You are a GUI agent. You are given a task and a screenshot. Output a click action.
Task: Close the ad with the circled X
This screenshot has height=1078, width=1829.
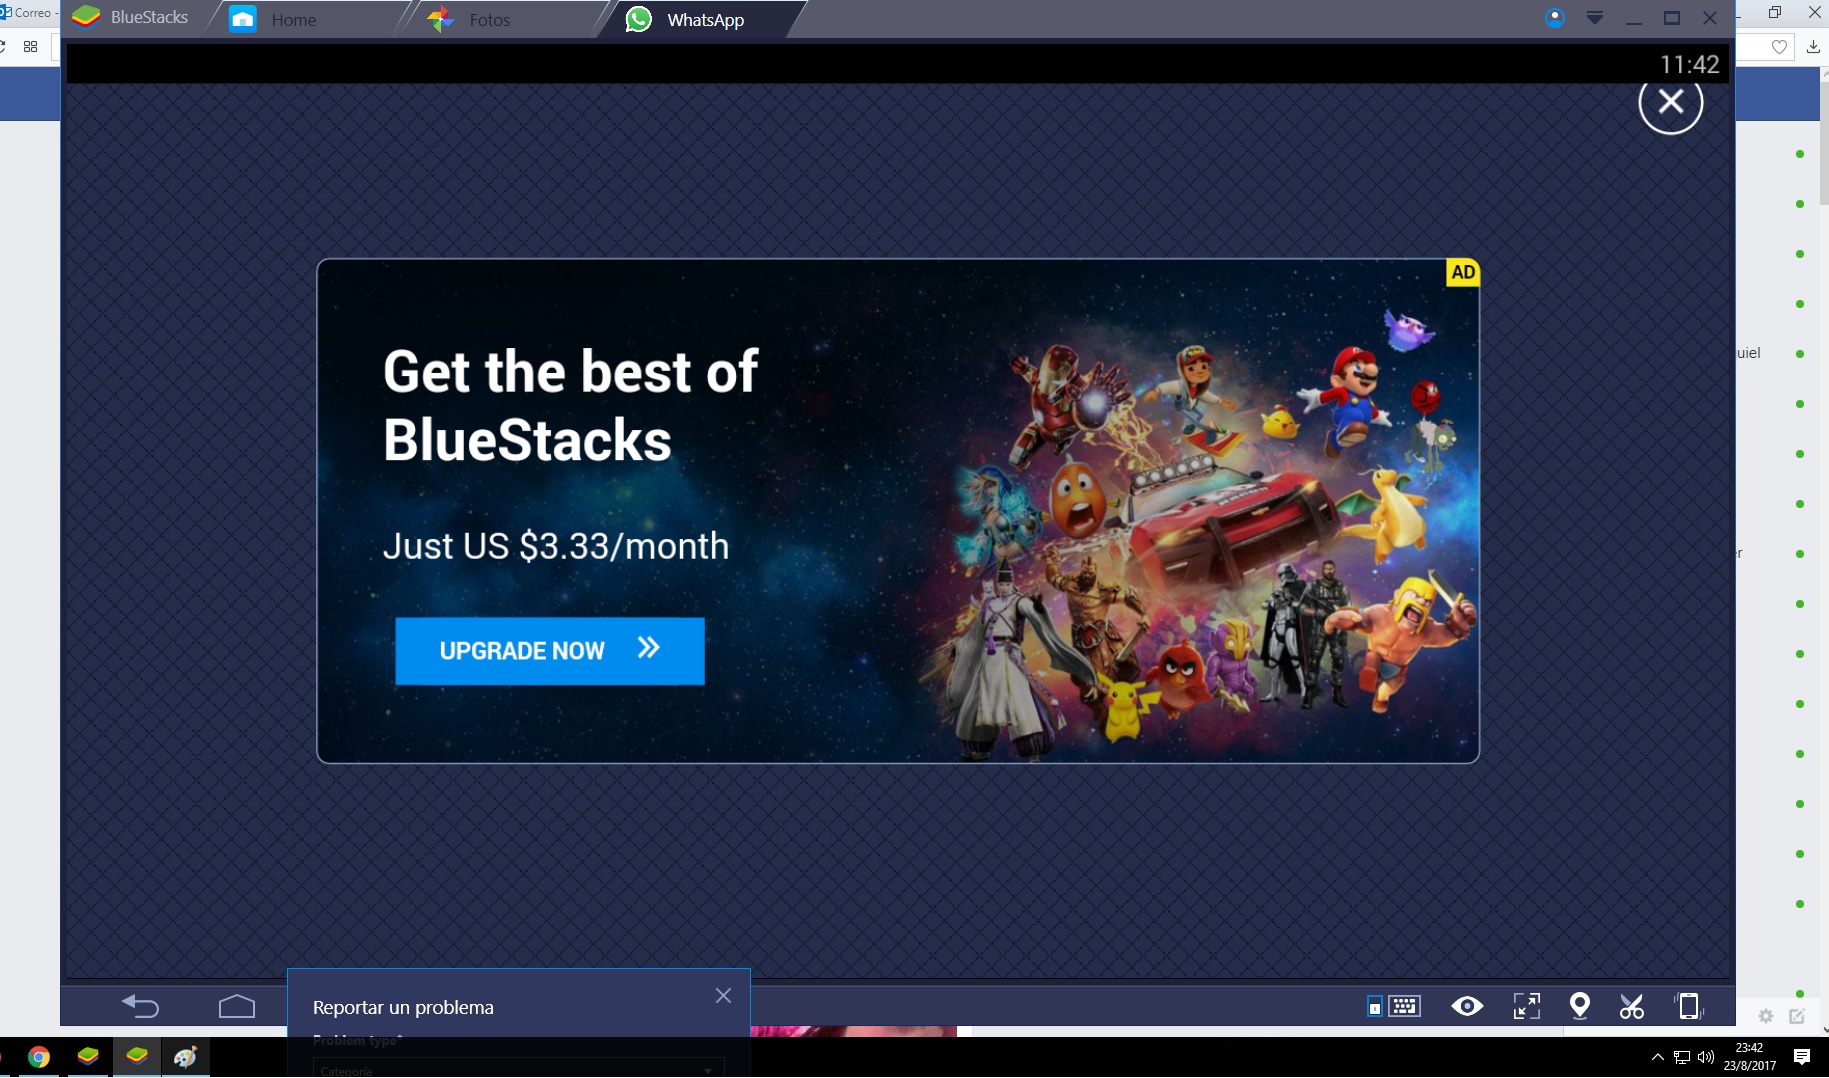click(x=1670, y=102)
